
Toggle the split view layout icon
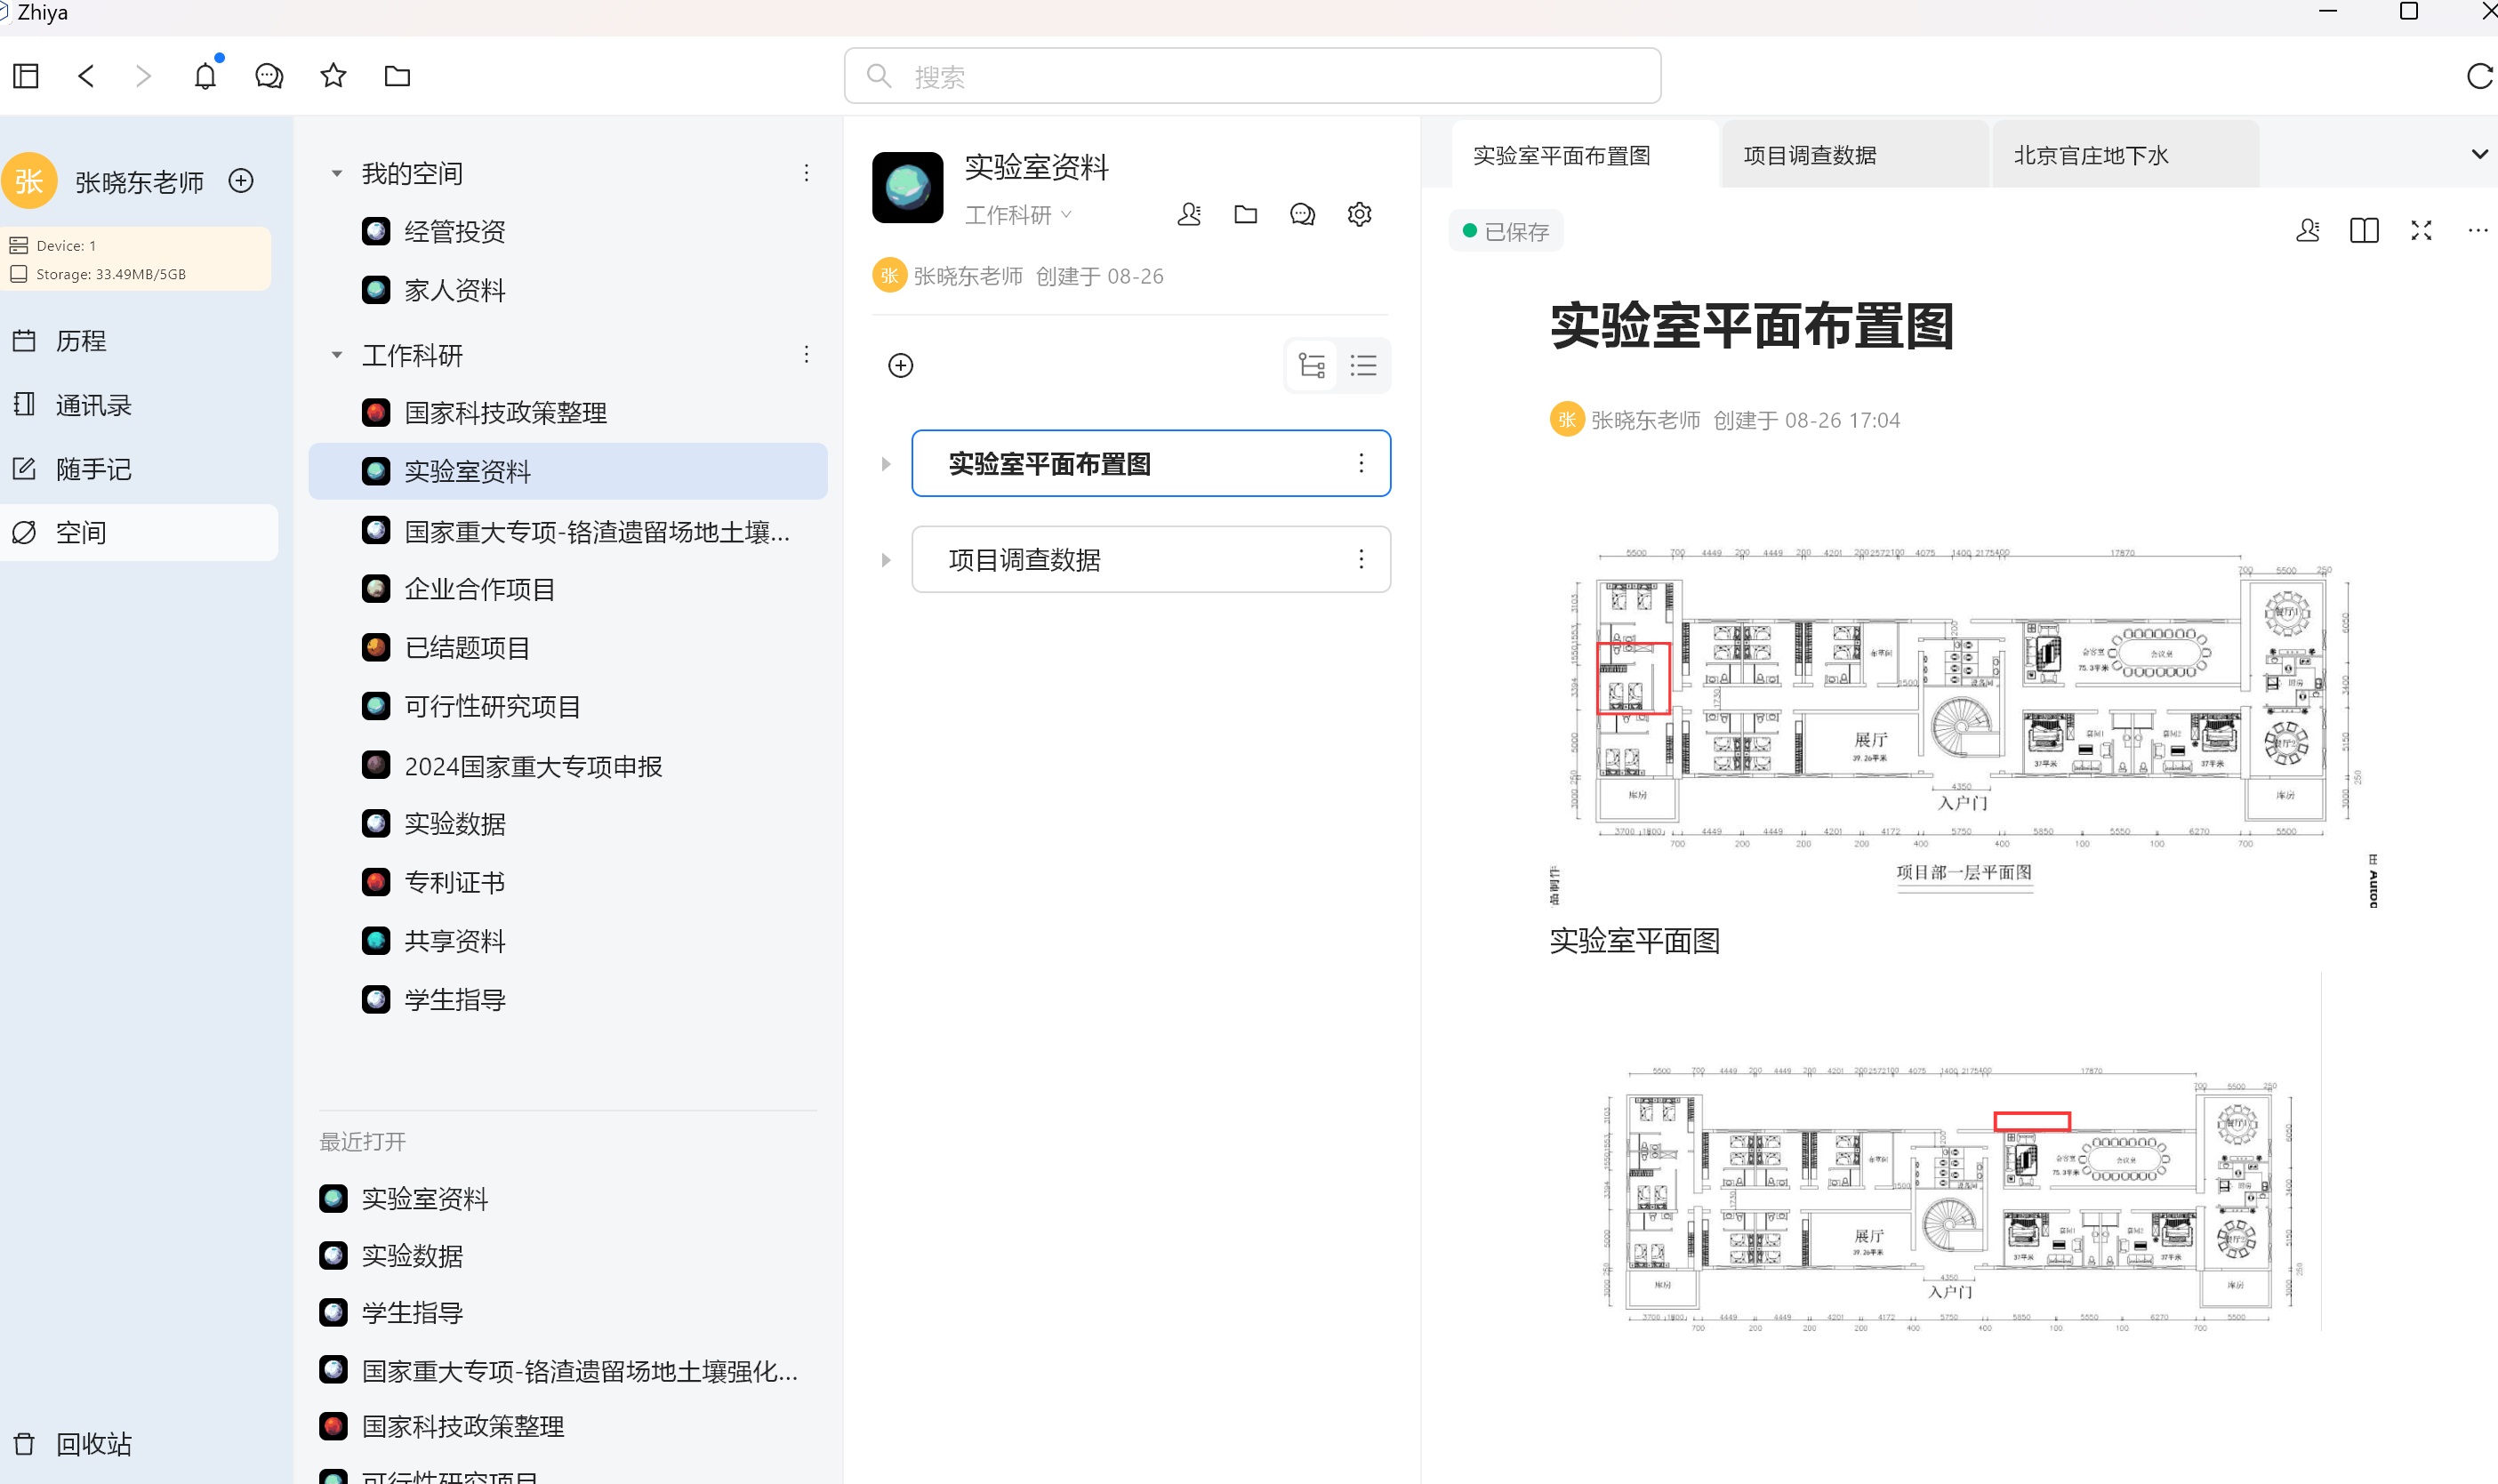point(2364,231)
